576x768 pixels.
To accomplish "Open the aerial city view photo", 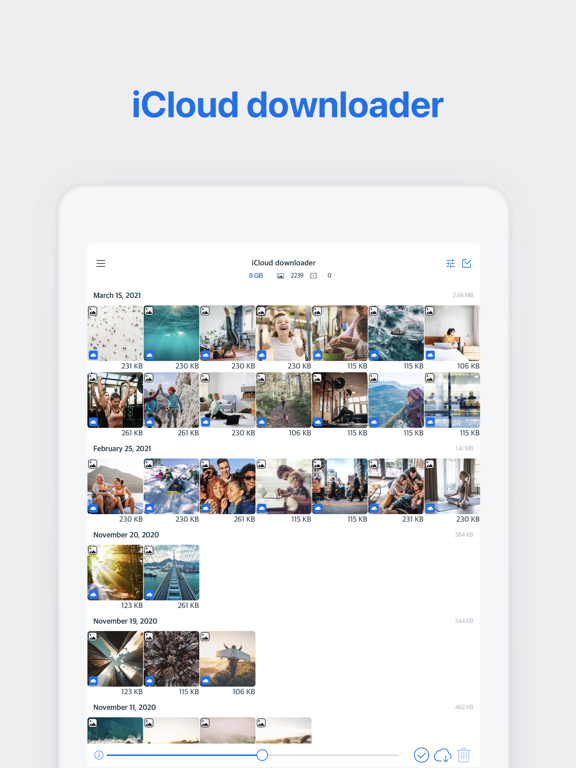I will (x=171, y=659).
